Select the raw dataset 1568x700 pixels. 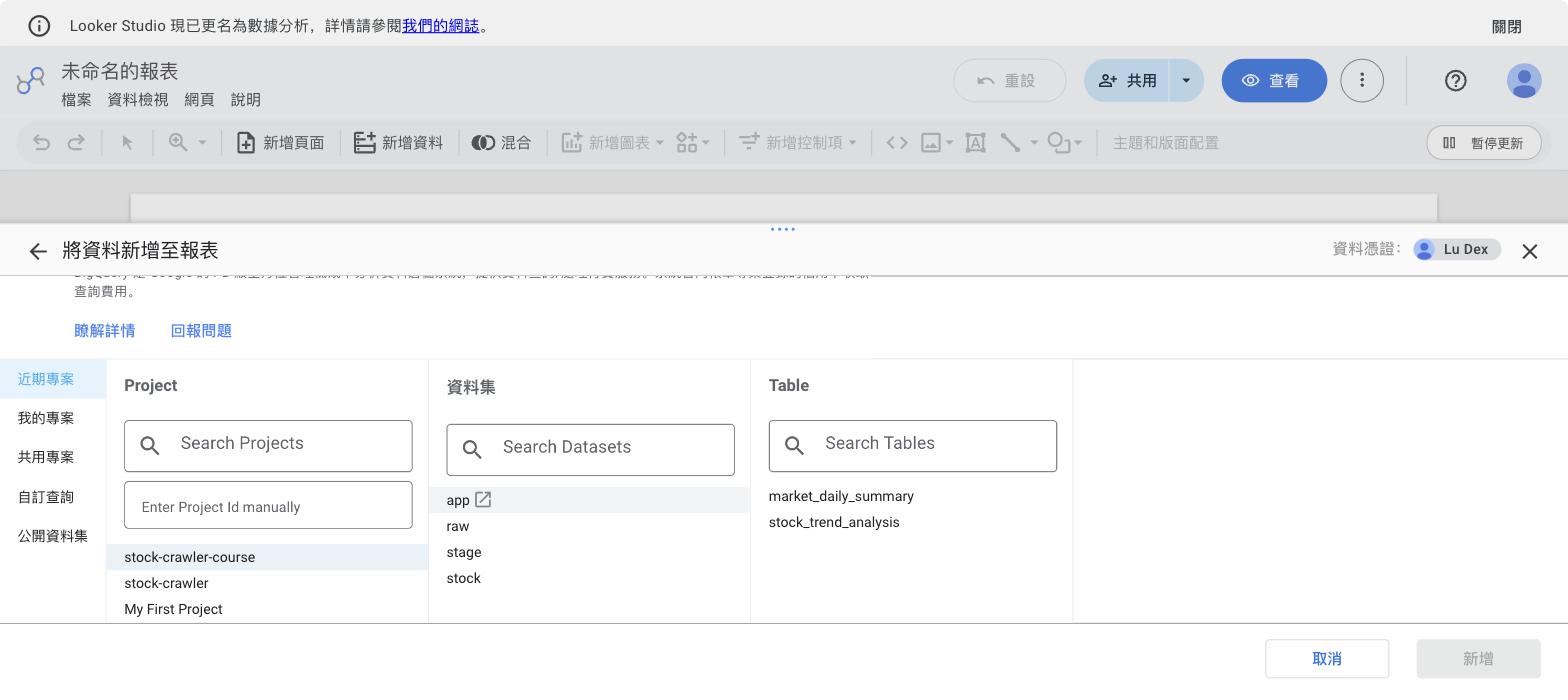click(590, 526)
